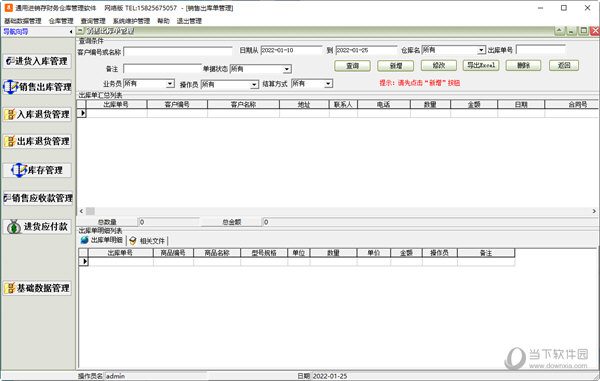Click 单价 column header in detail table
Image resolution: width=600 pixels, height=381 pixels.
(x=374, y=253)
